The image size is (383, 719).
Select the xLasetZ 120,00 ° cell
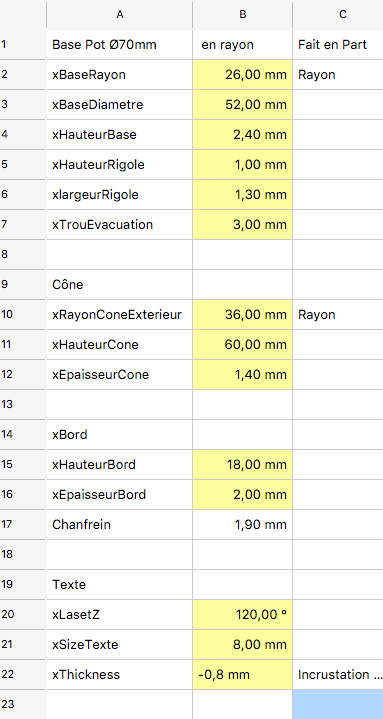pos(243,614)
